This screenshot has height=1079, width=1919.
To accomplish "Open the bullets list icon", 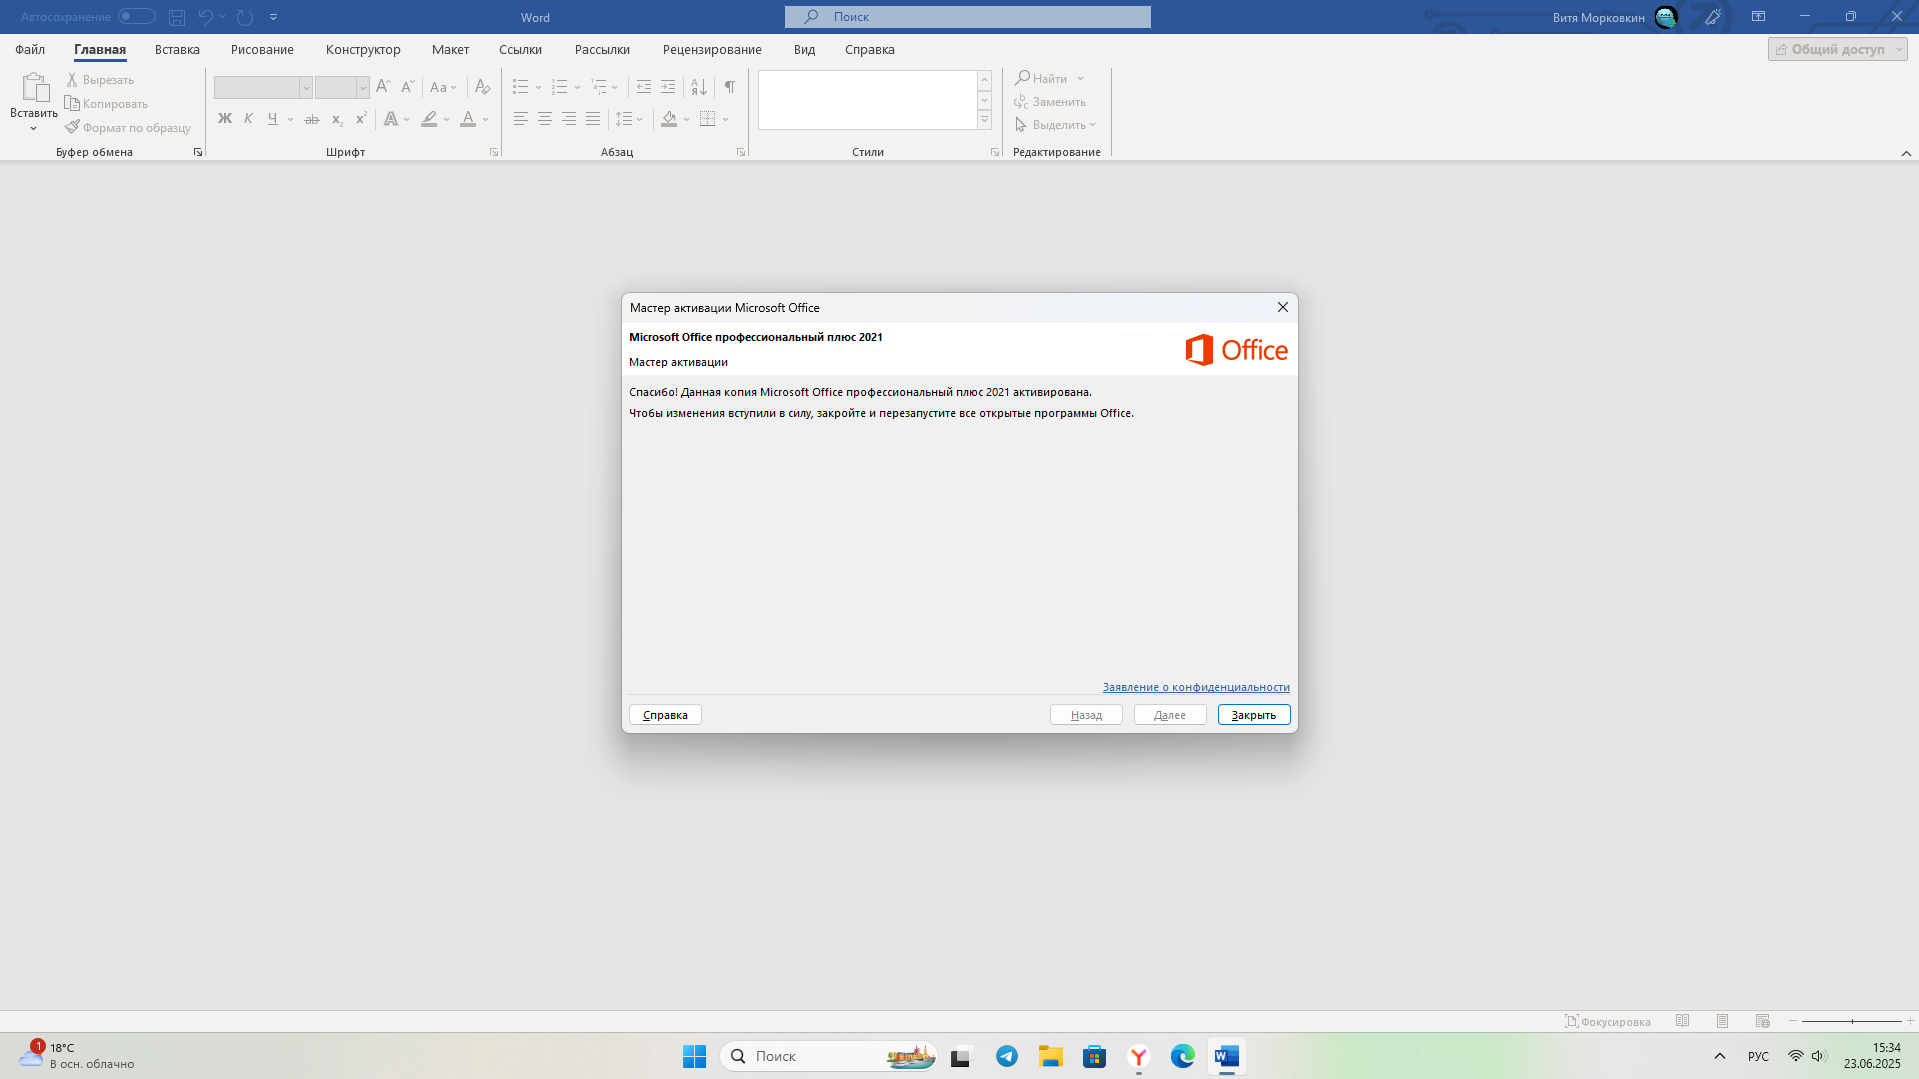I will tap(520, 87).
